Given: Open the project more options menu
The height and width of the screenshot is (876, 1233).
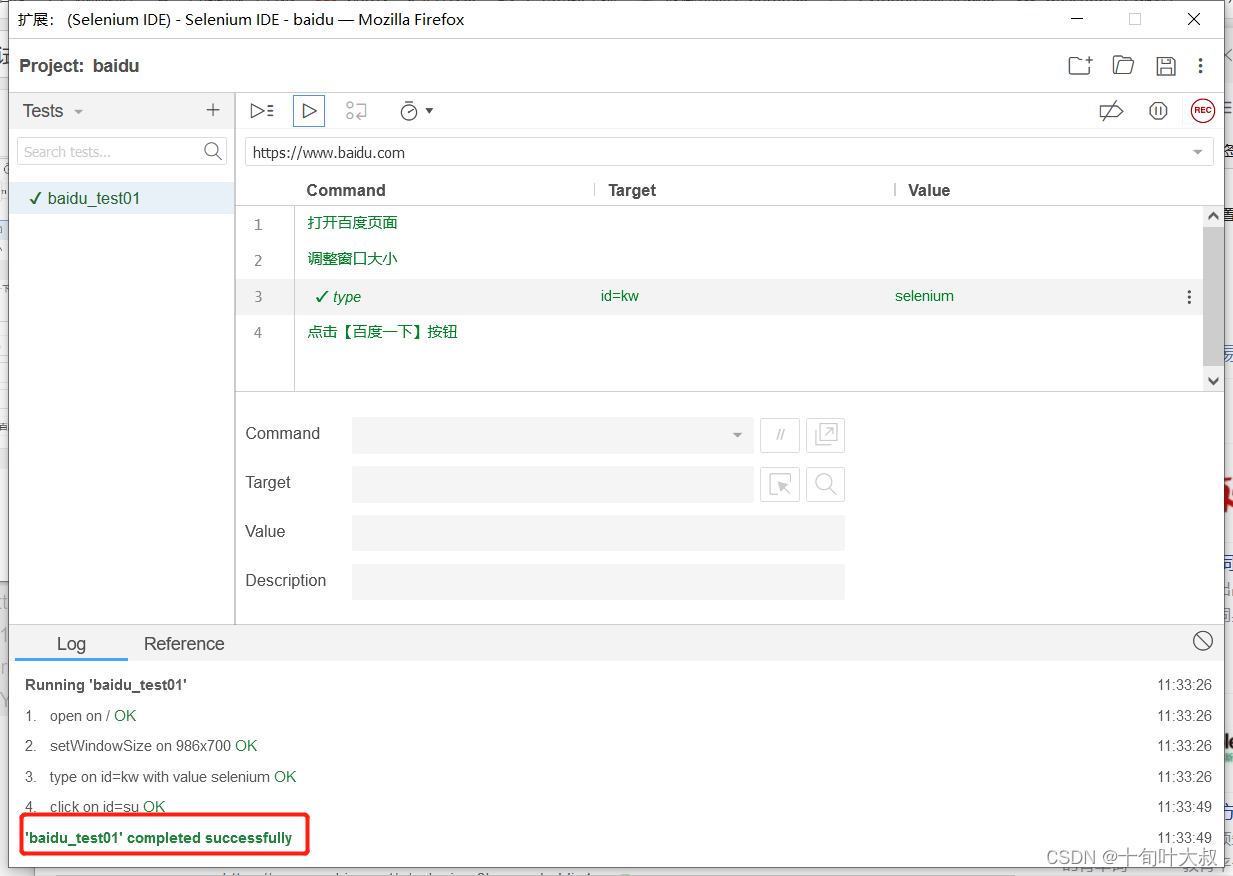Looking at the screenshot, I should click(x=1201, y=66).
